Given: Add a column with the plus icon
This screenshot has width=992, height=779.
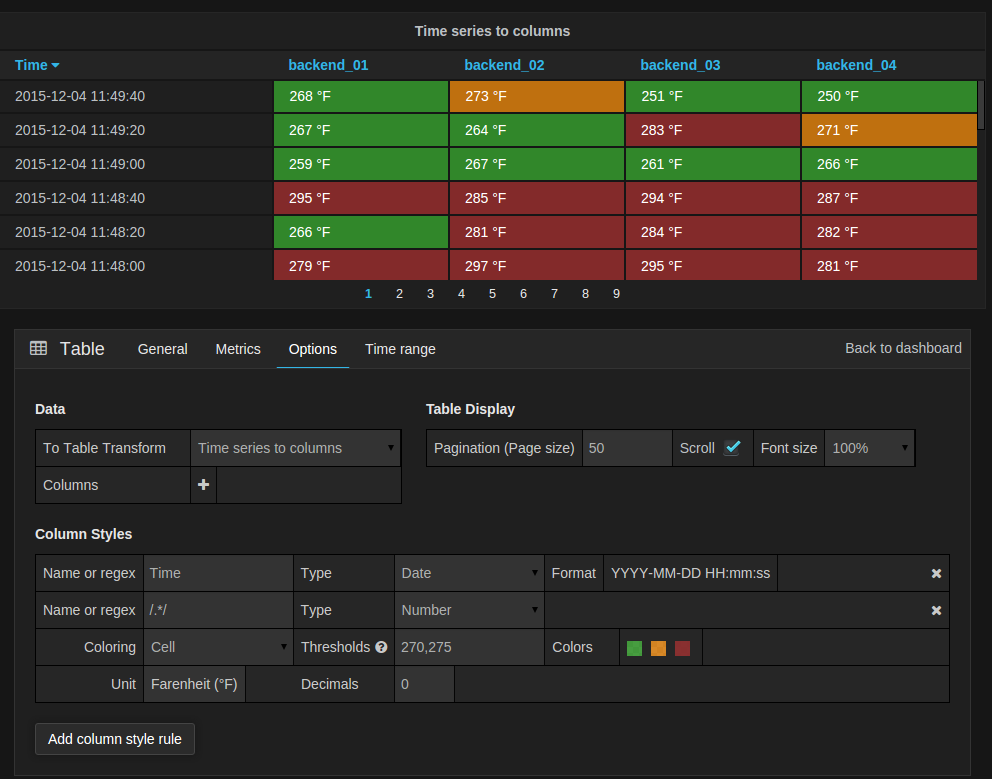Looking at the screenshot, I should tap(203, 485).
